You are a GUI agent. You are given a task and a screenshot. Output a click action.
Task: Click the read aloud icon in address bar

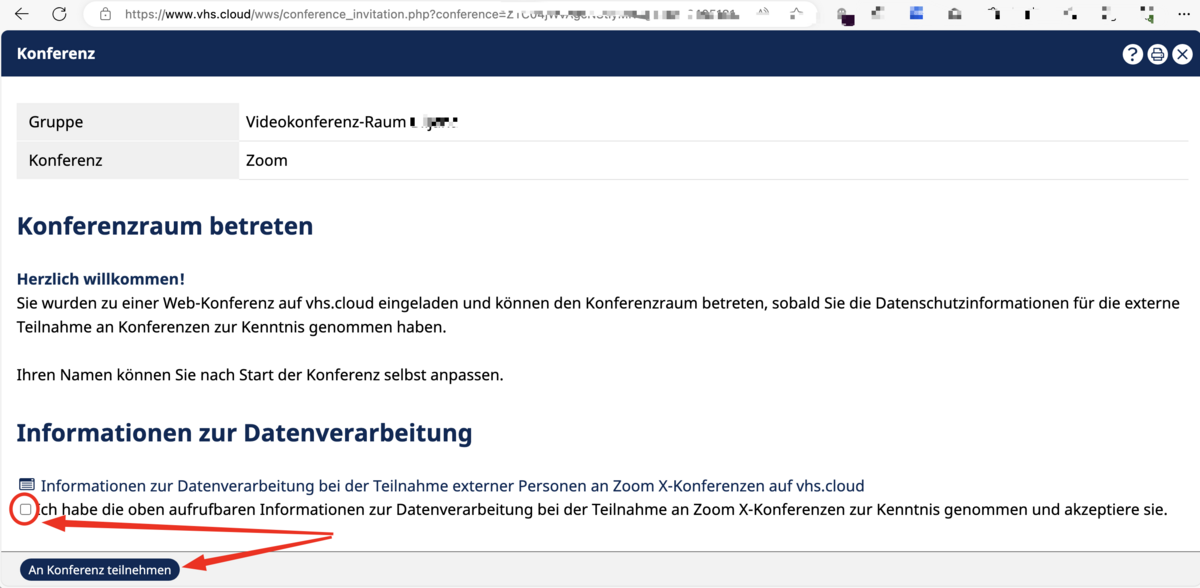[x=763, y=14]
